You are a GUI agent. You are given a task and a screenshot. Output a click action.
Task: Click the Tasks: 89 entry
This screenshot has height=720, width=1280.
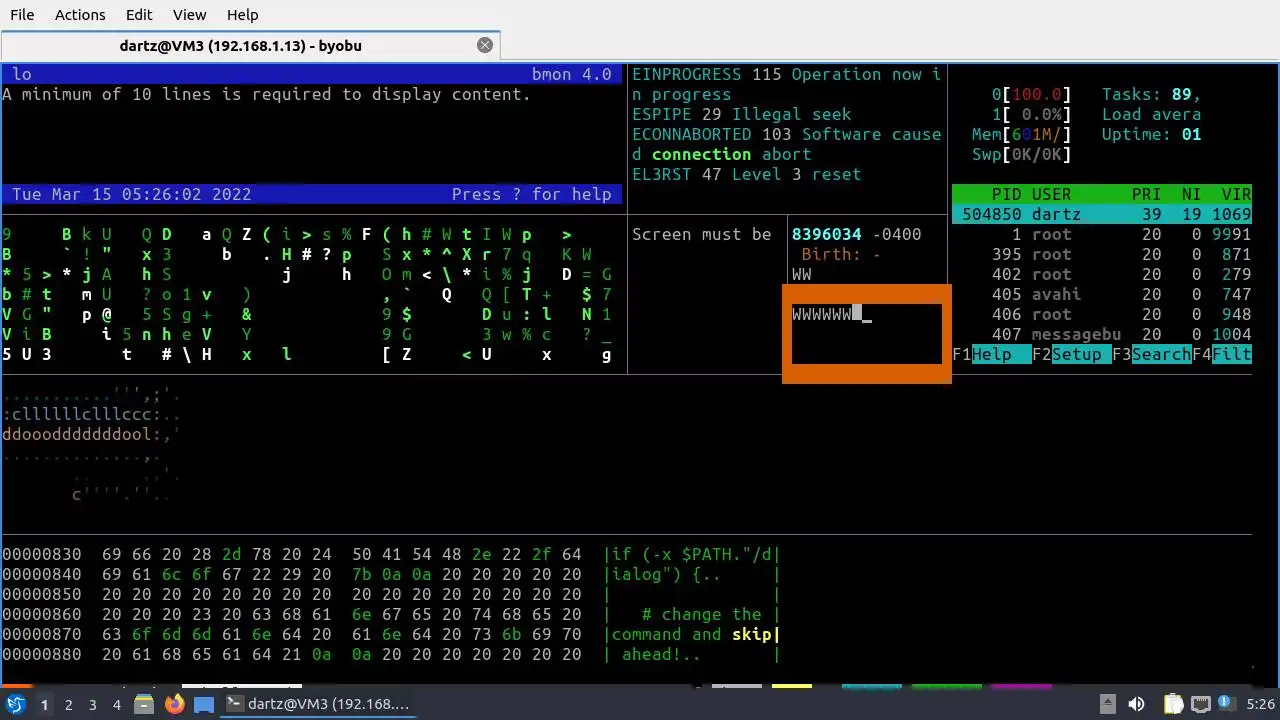tap(1151, 94)
